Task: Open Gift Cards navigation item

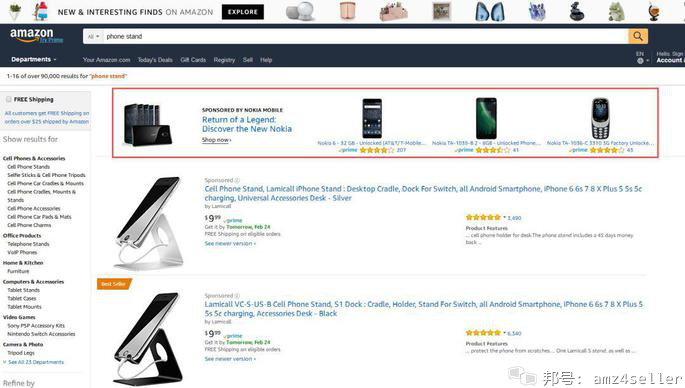Action: coord(193,60)
